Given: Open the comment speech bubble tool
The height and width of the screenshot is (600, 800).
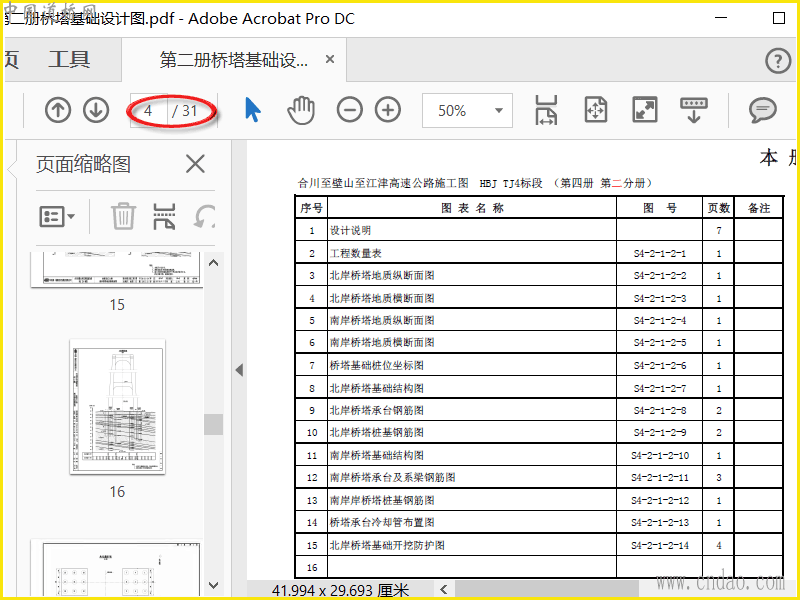Looking at the screenshot, I should (763, 110).
